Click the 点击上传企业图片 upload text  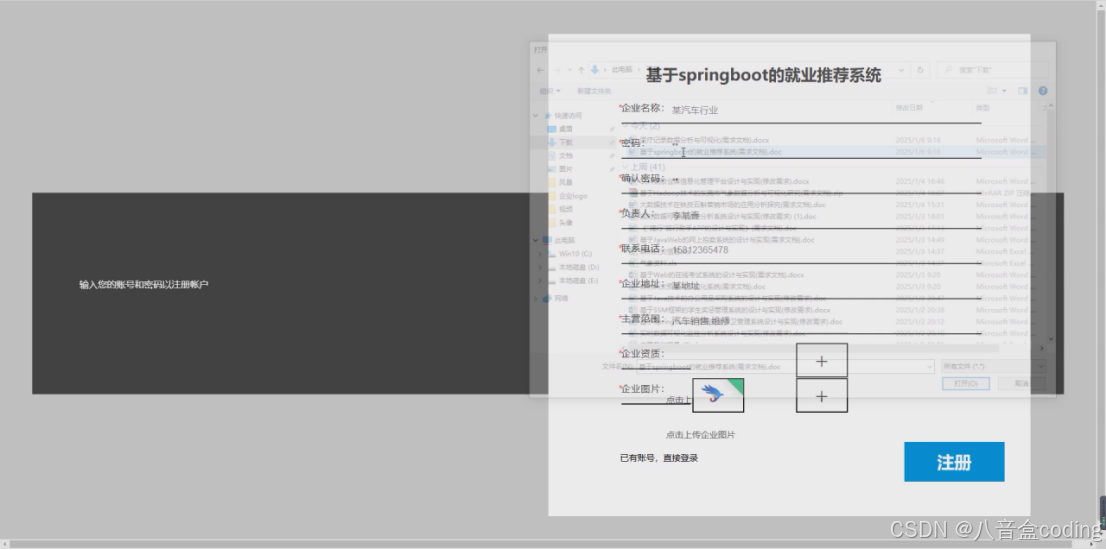click(700, 435)
